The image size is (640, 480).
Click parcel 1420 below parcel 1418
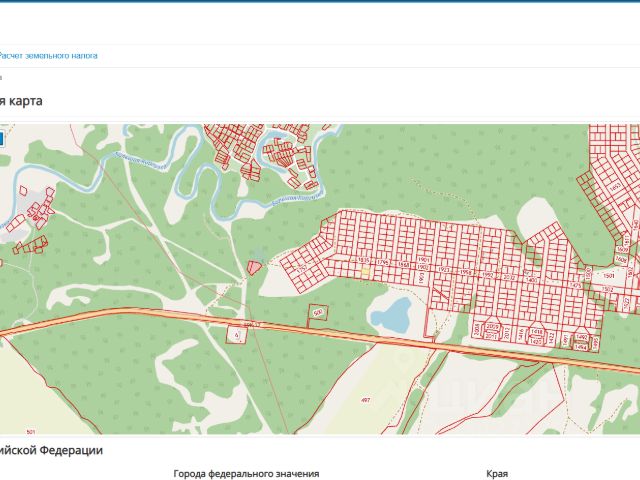(536, 340)
